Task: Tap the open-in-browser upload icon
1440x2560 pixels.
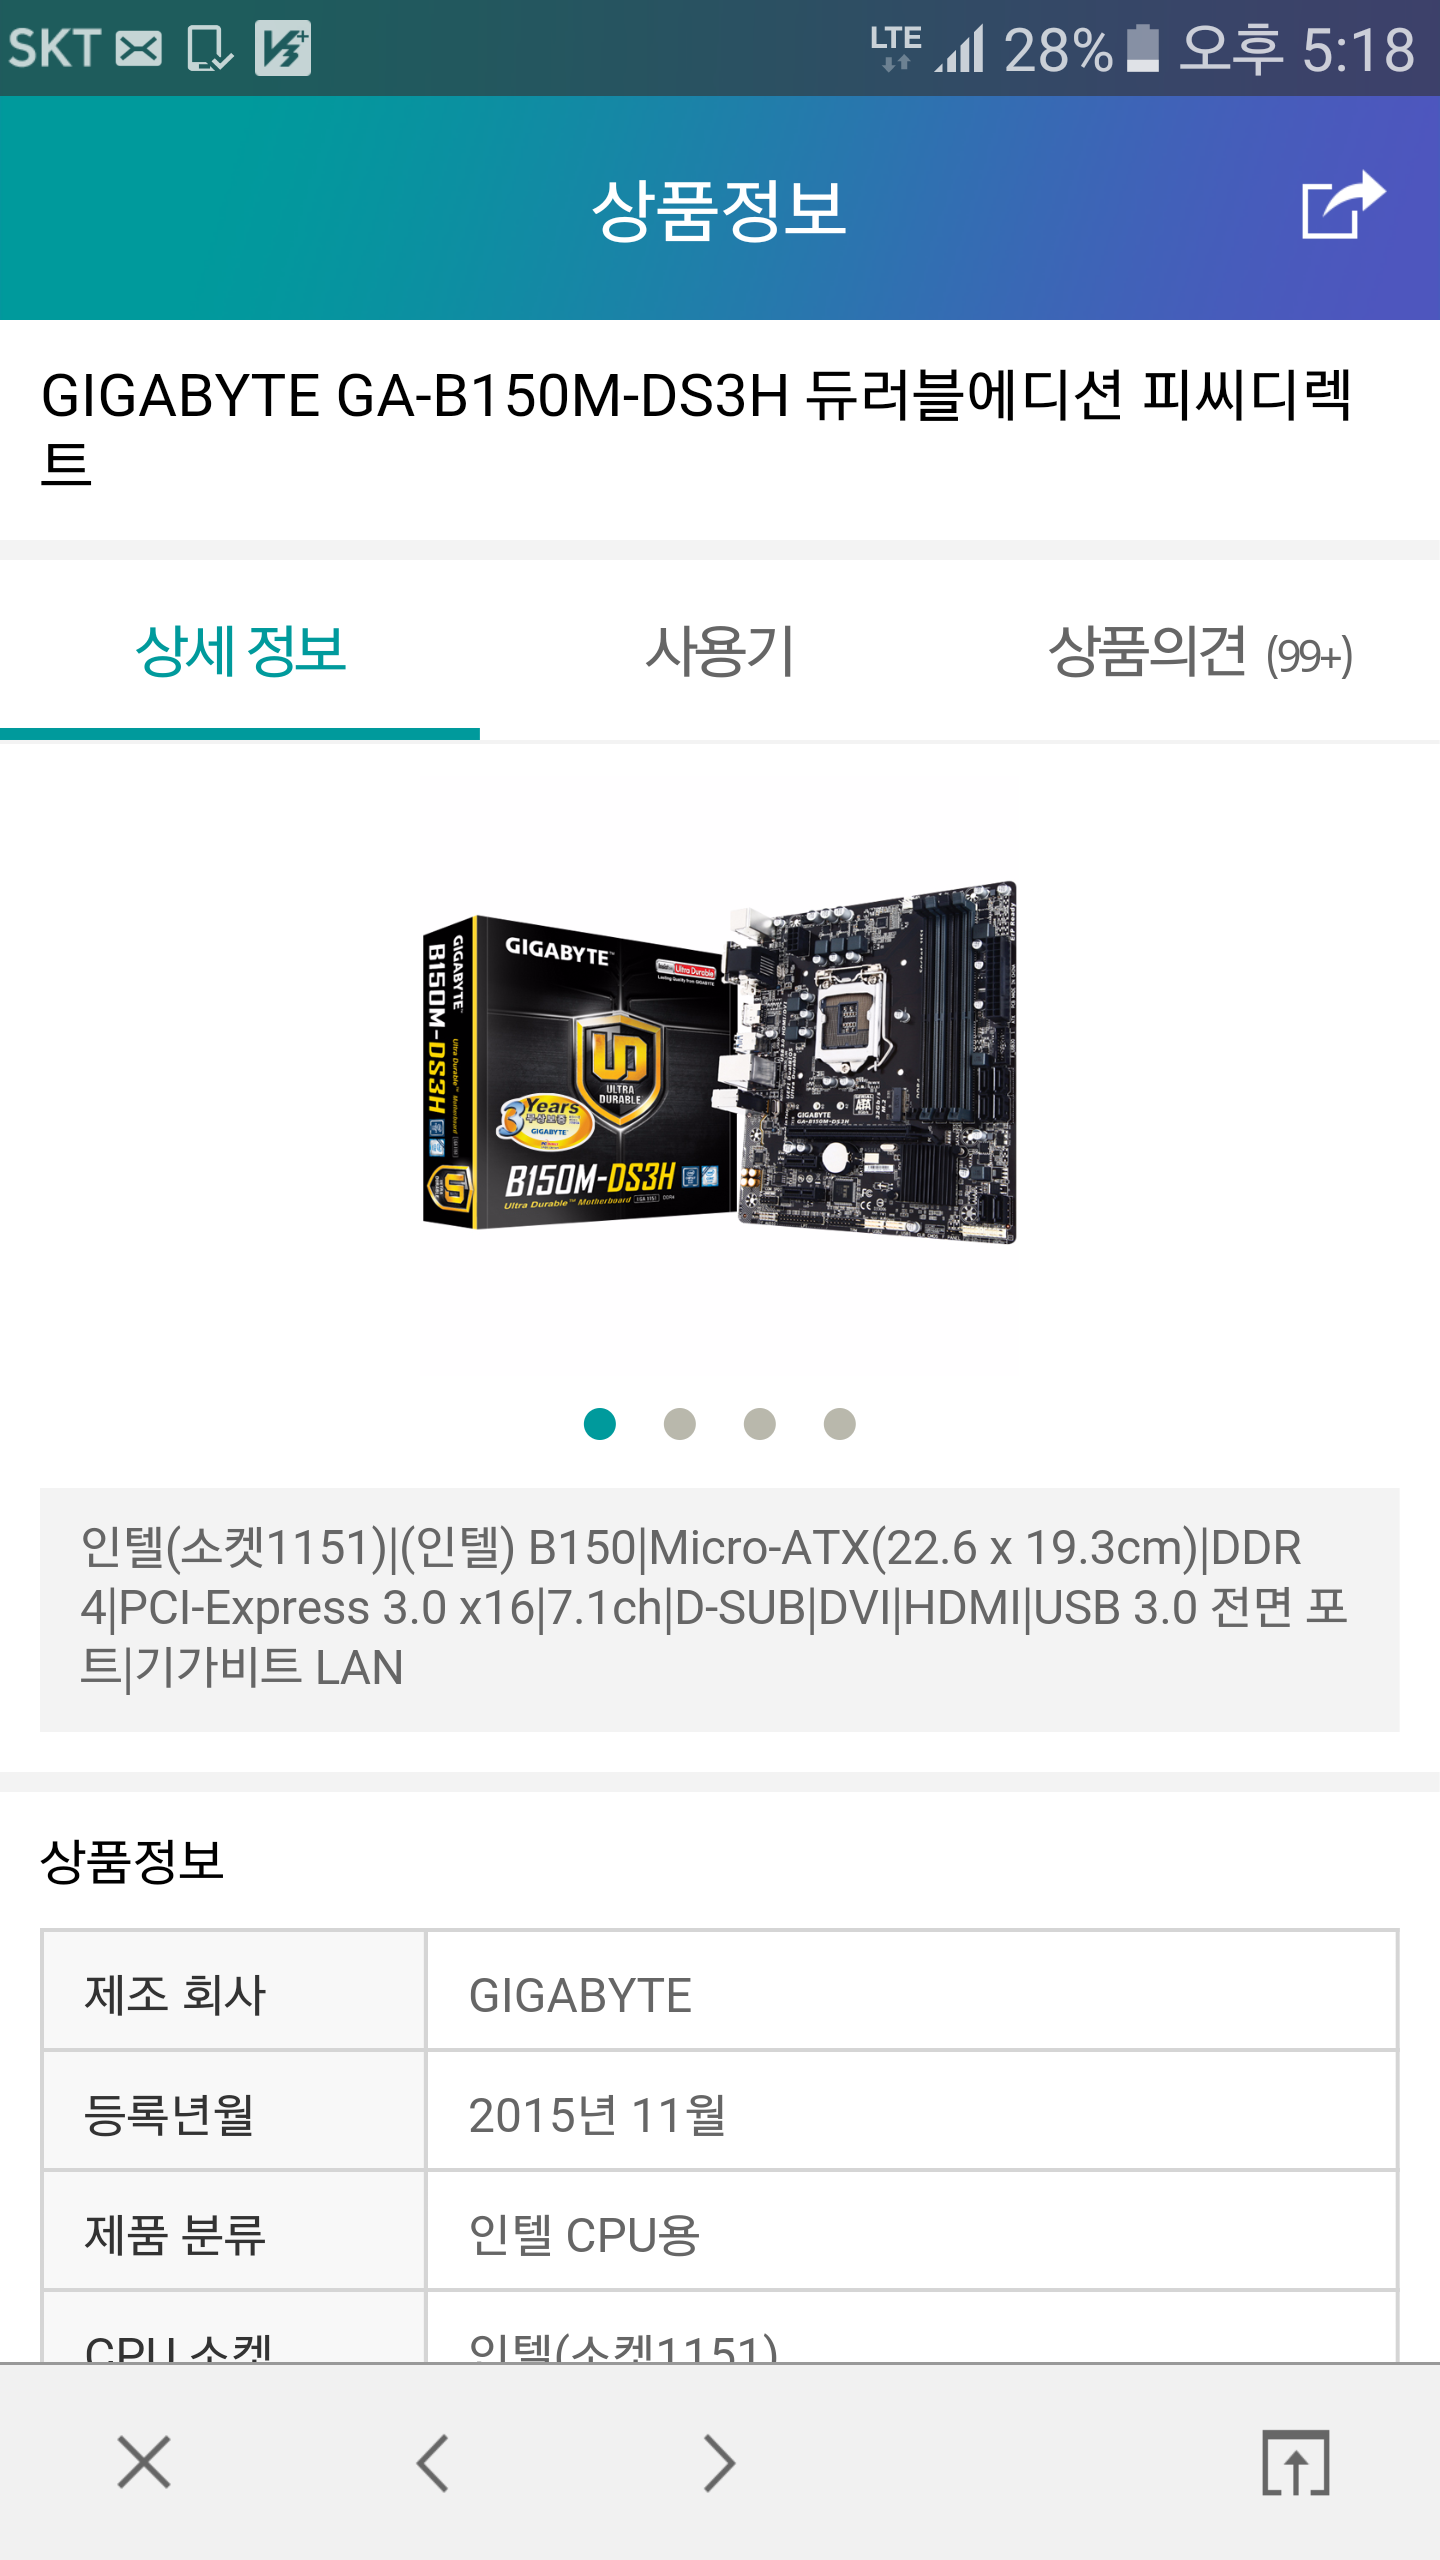Action: click(1296, 2462)
